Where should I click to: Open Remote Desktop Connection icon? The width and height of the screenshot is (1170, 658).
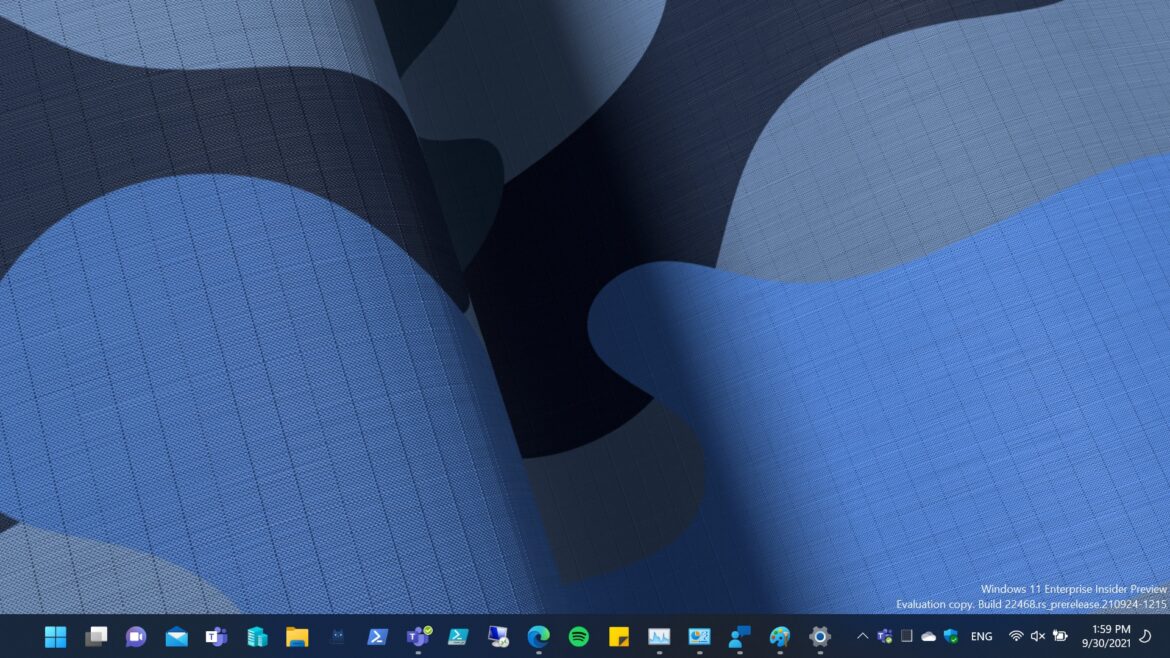pyautogui.click(x=498, y=637)
